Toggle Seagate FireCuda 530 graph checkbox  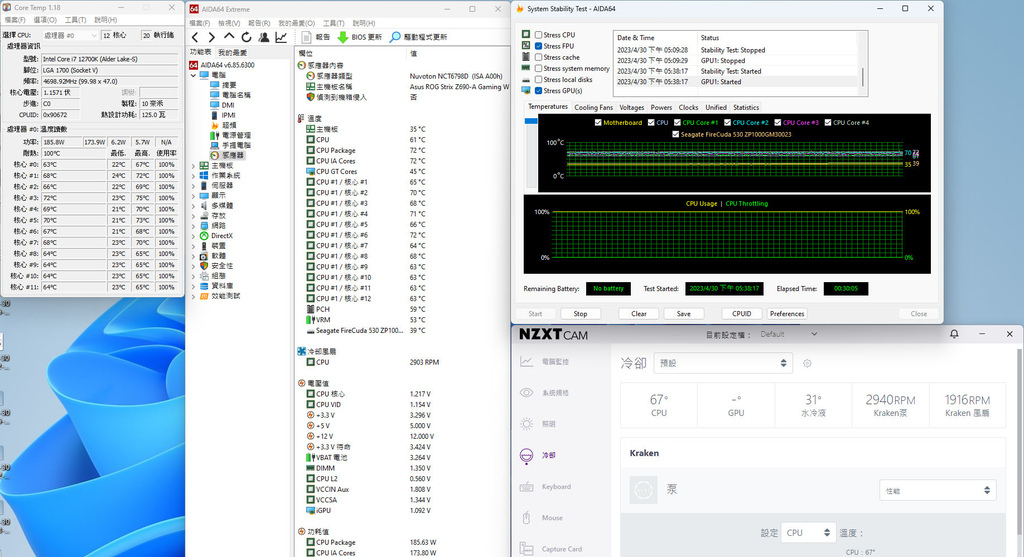(x=675, y=134)
